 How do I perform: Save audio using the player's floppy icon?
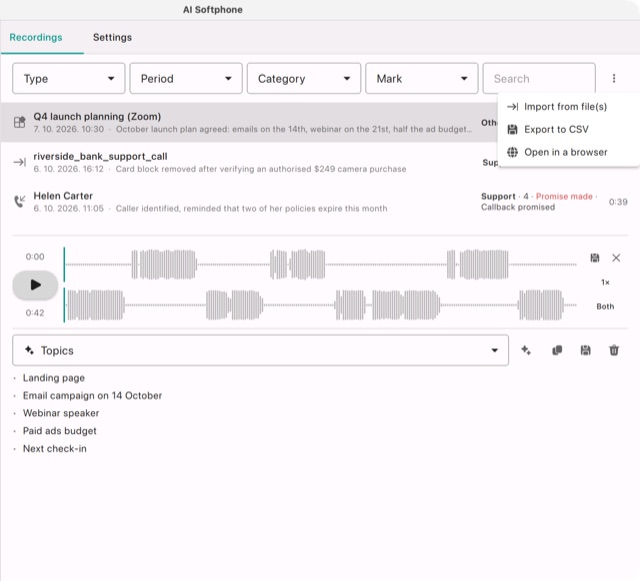595,258
